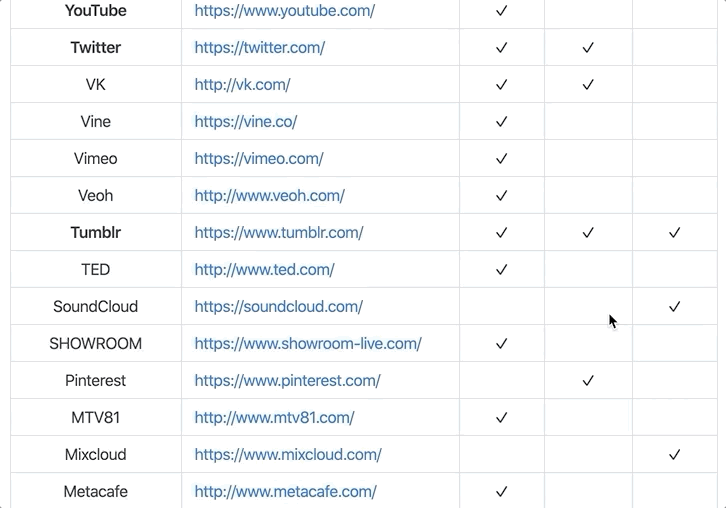The image size is (726, 508).
Task: Follow the ted.com link
Action: [264, 270]
